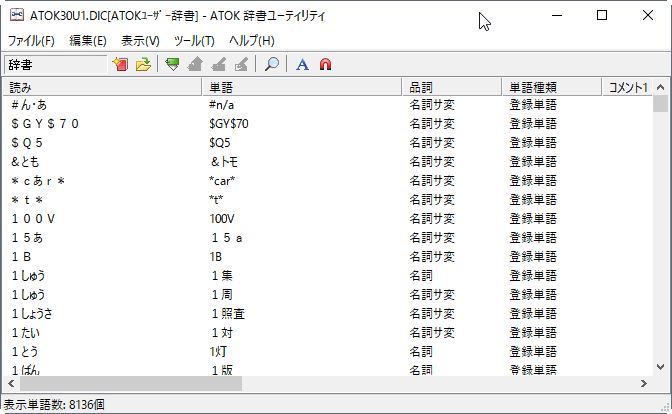Click the new dictionary icon

pyautogui.click(x=120, y=64)
